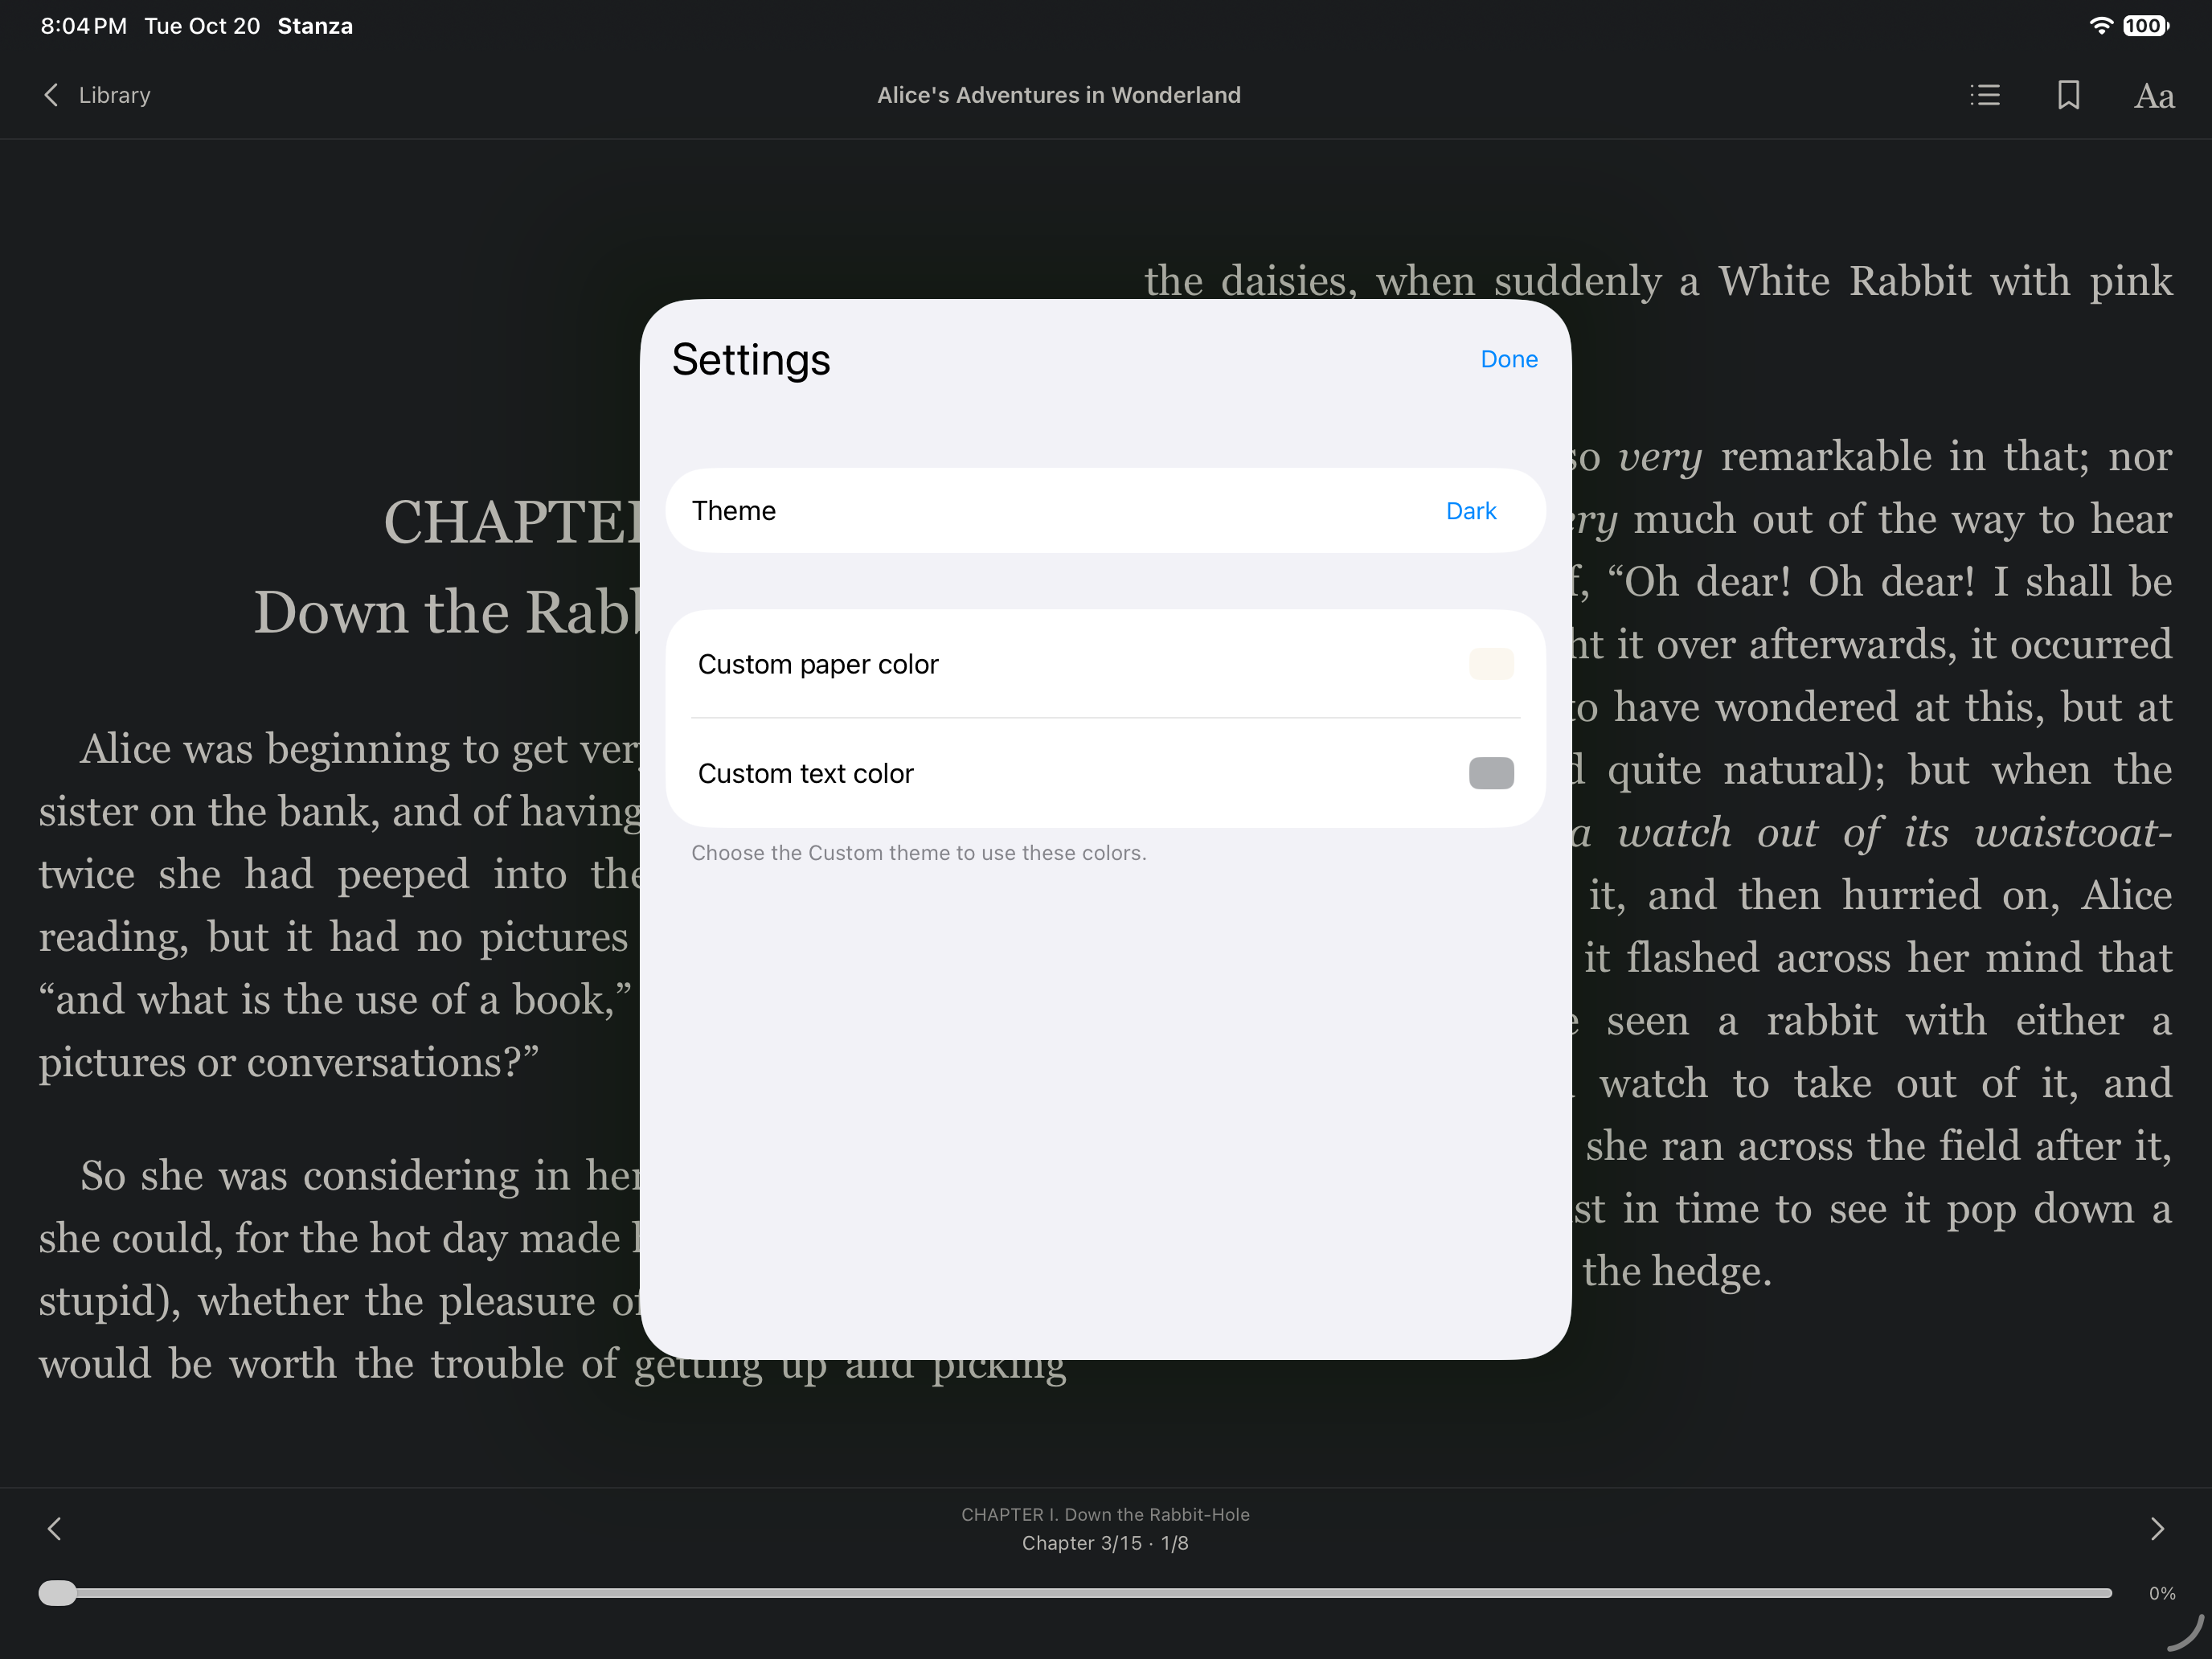Image resolution: width=2212 pixels, height=1659 pixels.
Task: Tap the Theme row label
Action: pyautogui.click(x=733, y=511)
